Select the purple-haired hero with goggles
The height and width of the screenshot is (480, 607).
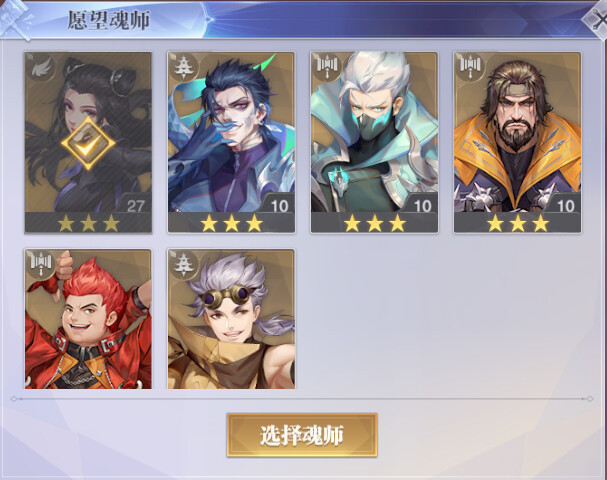coord(231,319)
